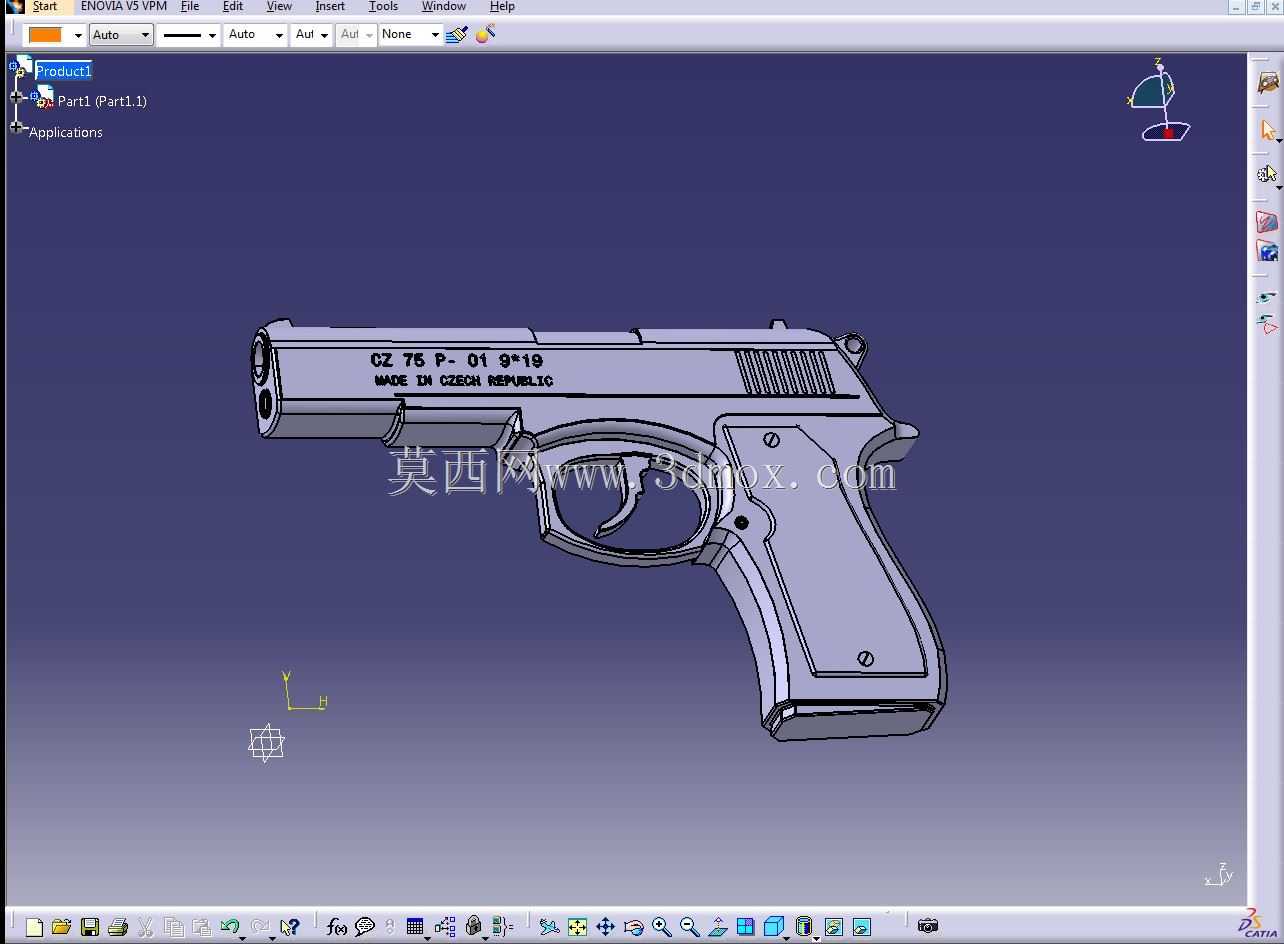This screenshot has width=1284, height=944.
Task: Click the Paste clipboard icon
Action: coord(201,927)
